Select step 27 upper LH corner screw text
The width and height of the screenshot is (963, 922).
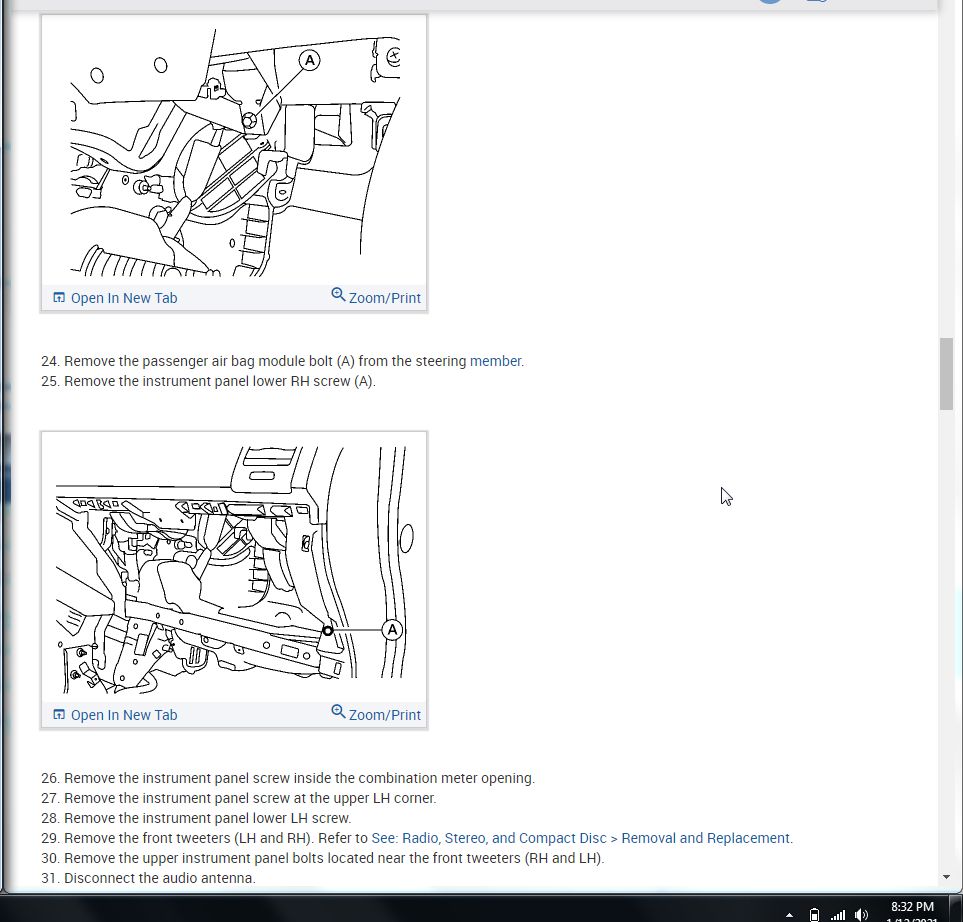[238, 799]
